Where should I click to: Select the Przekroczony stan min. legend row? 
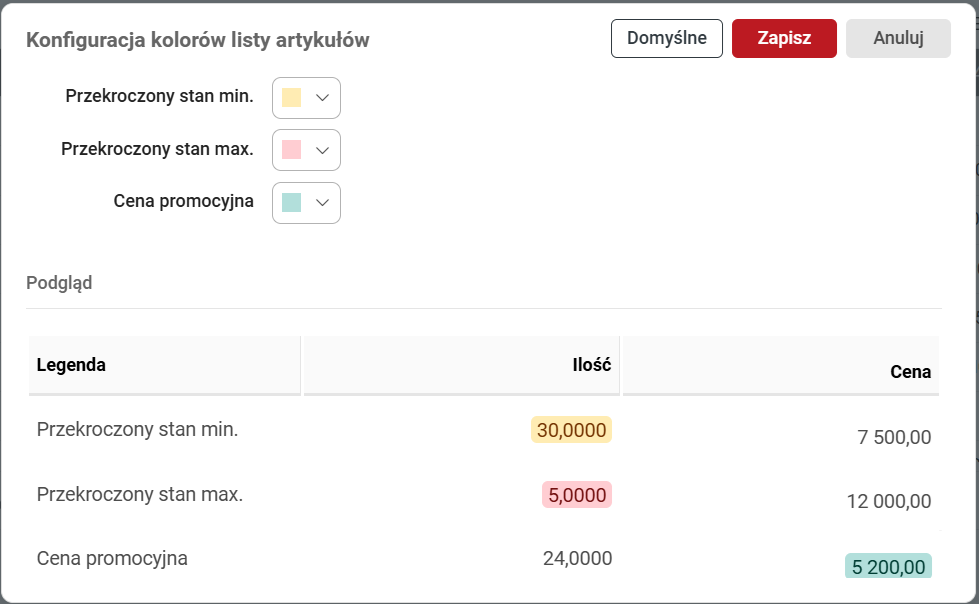pos(137,430)
